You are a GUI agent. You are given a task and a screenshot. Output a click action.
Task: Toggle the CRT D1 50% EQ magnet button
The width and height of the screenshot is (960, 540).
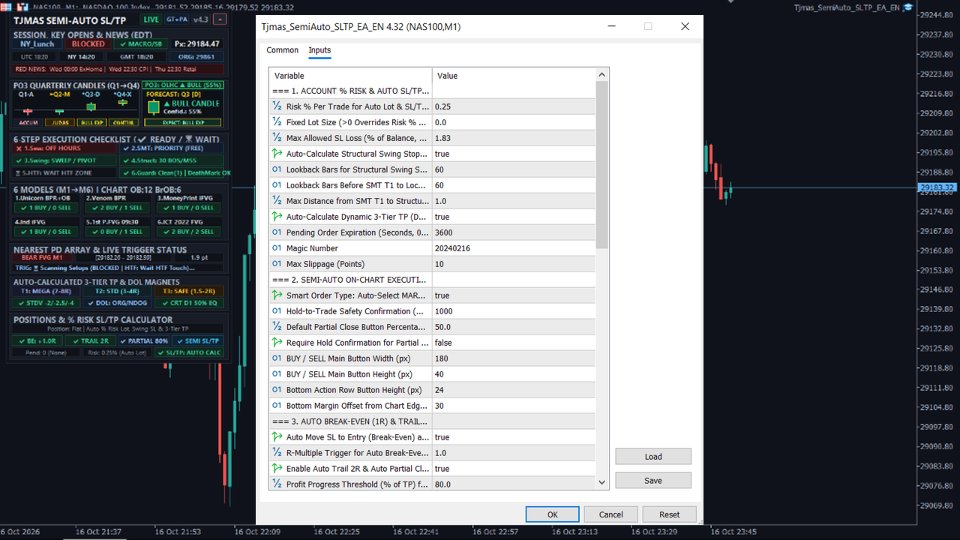click(189, 303)
